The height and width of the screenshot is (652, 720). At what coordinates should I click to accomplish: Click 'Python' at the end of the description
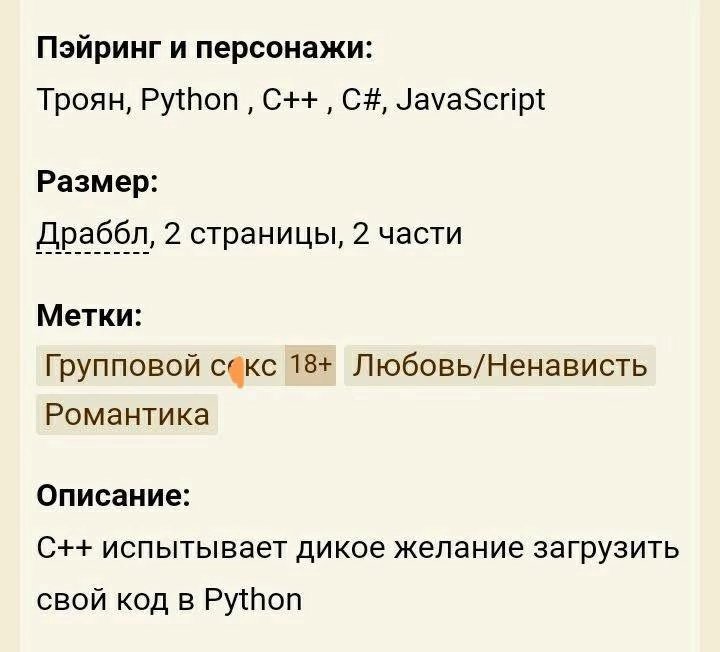[x=252, y=599]
